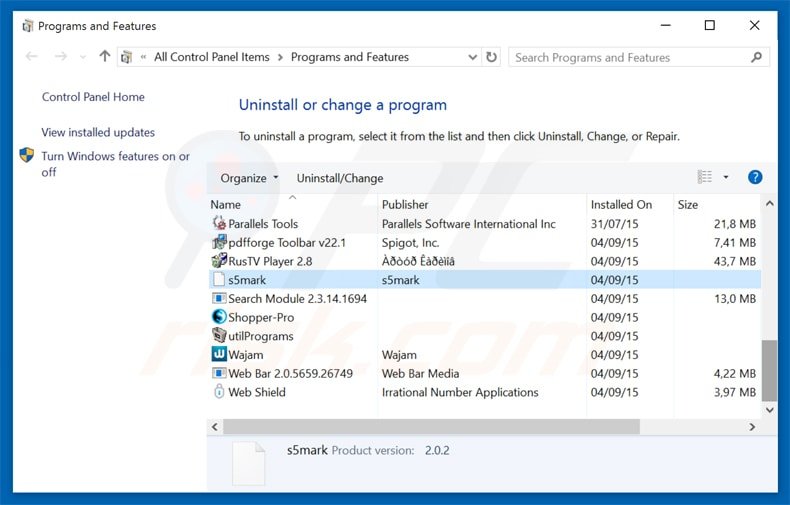Open the view options dropdown arrow

click(x=726, y=178)
